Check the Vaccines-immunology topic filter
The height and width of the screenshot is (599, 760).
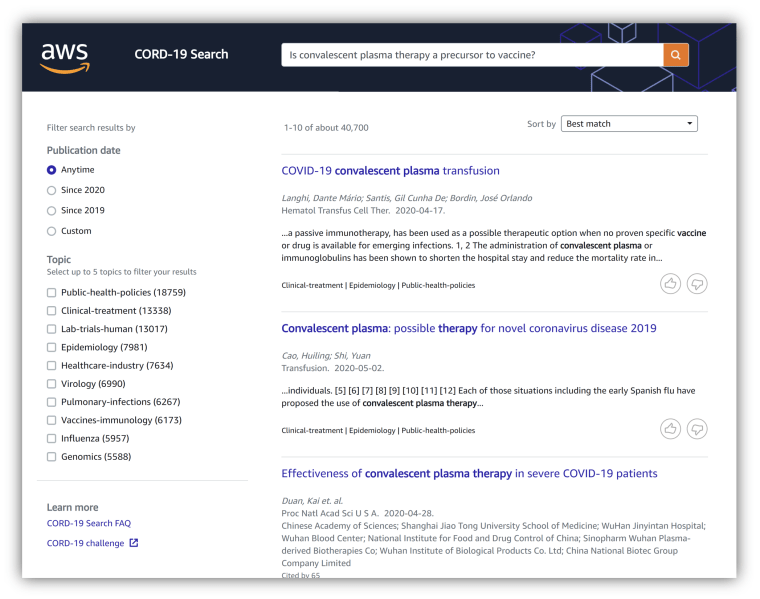(x=51, y=420)
